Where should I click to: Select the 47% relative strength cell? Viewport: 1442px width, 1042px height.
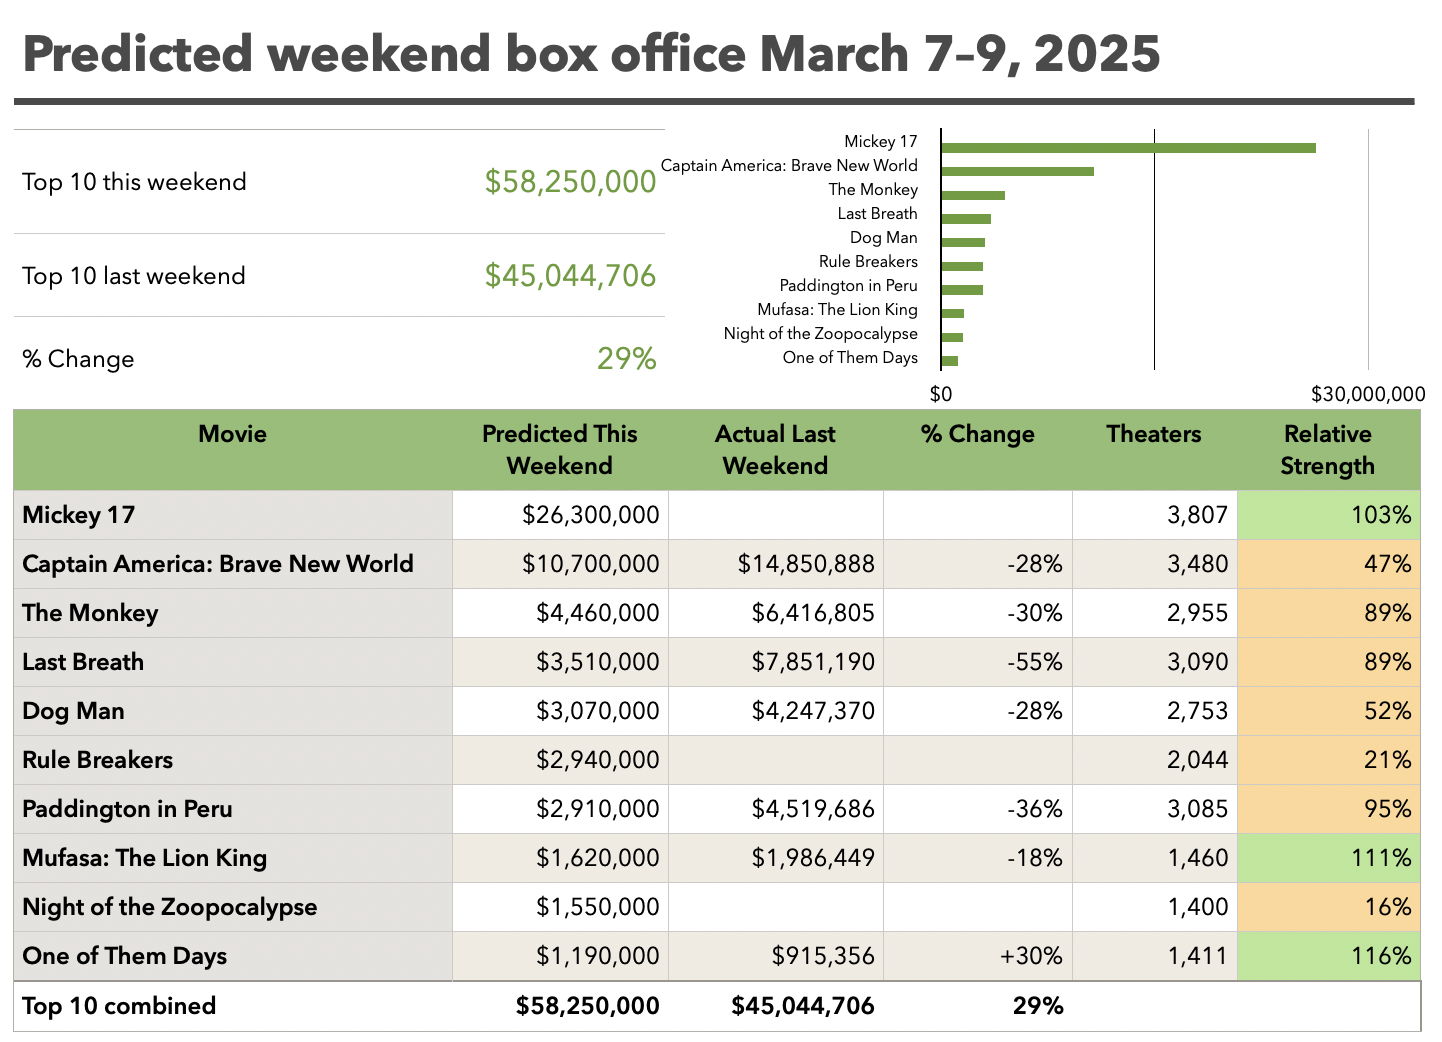coord(1329,564)
